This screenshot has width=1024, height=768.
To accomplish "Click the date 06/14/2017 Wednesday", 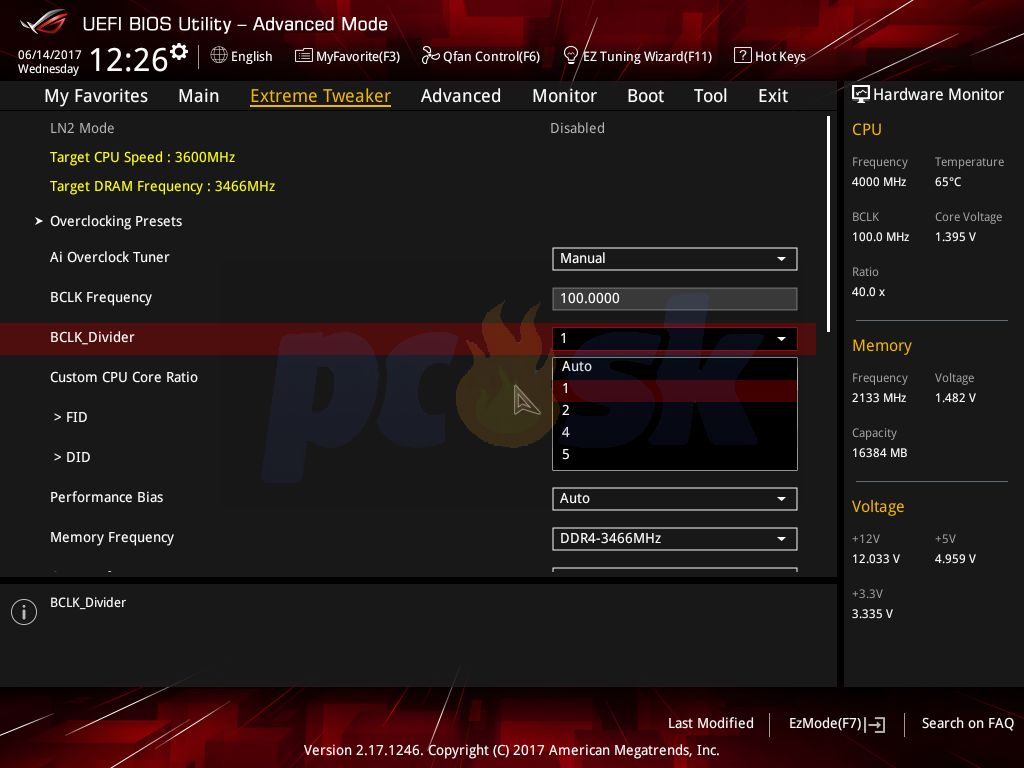I will 49,61.
